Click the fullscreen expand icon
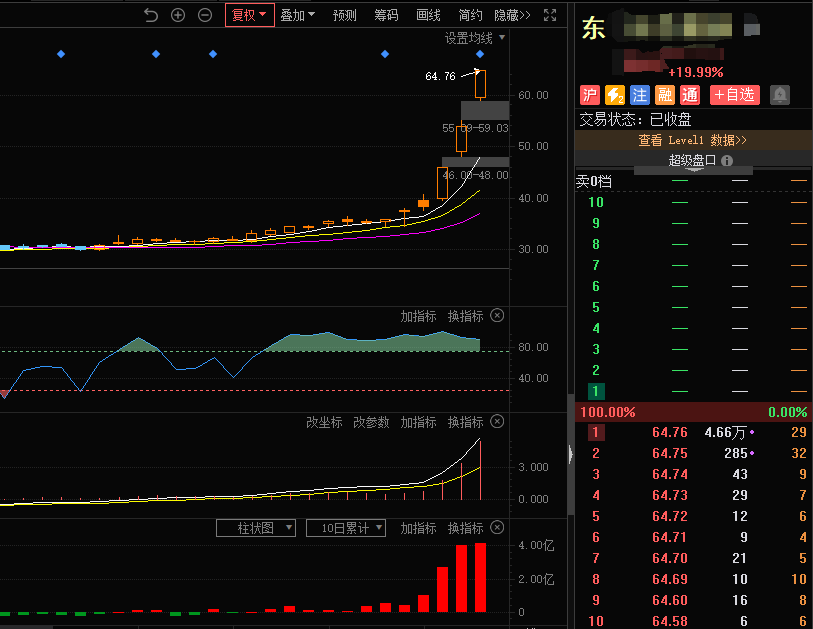Screen dimensions: 813x629 (549, 15)
